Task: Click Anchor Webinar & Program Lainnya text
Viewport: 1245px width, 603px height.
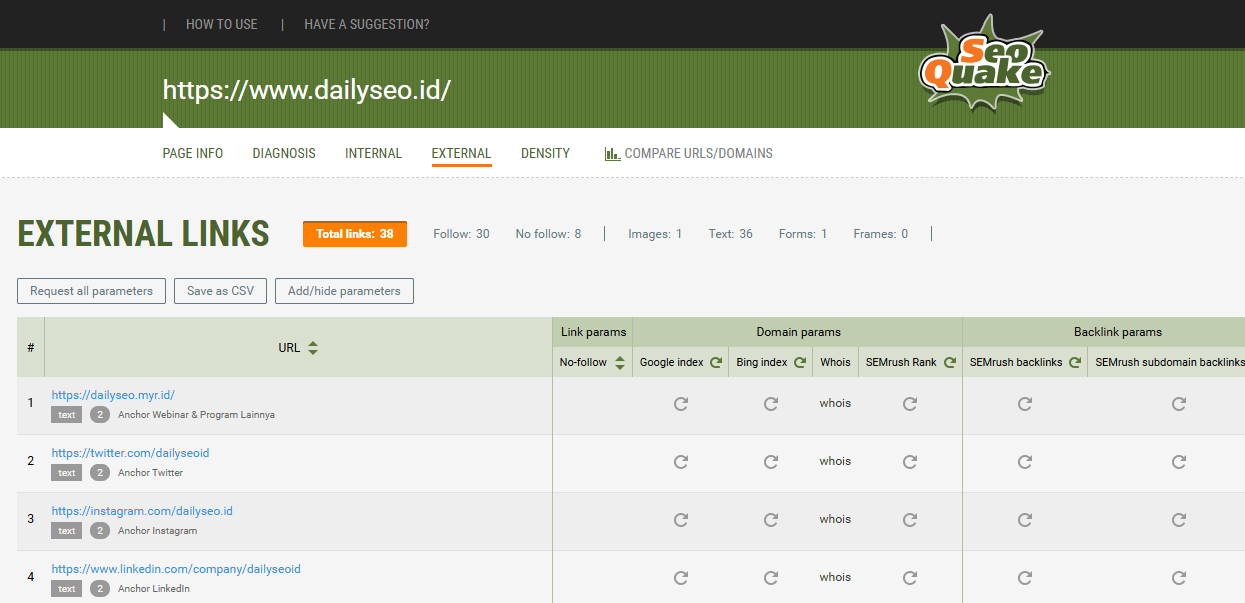Action: click(196, 414)
